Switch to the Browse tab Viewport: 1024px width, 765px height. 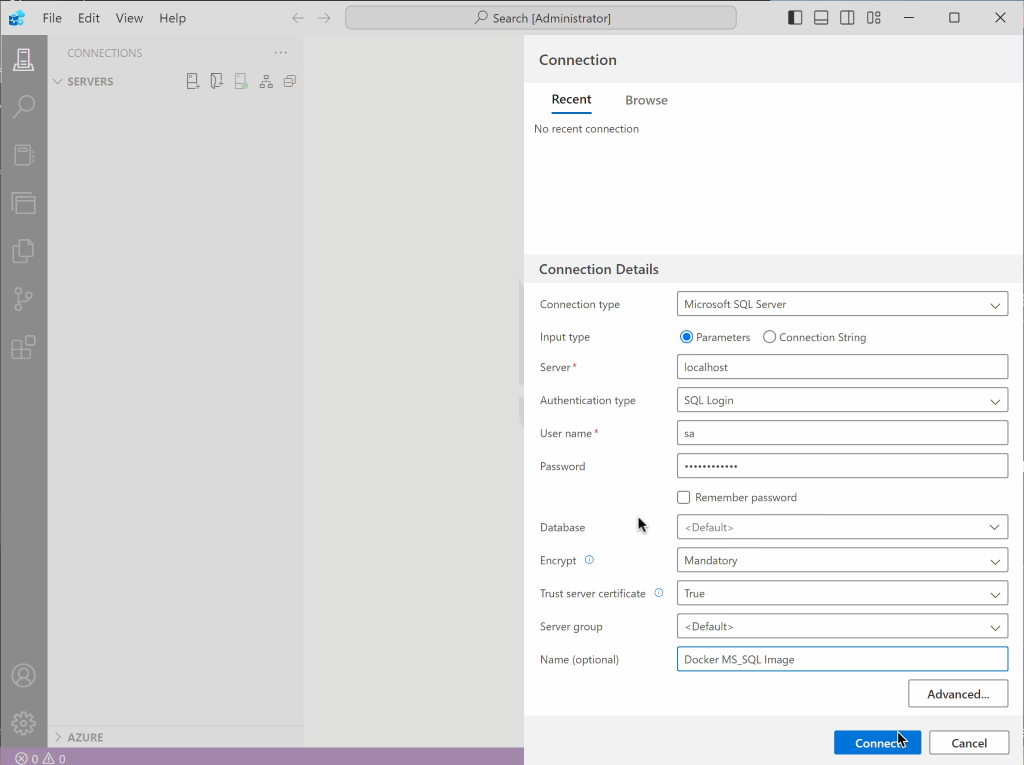coord(646,100)
